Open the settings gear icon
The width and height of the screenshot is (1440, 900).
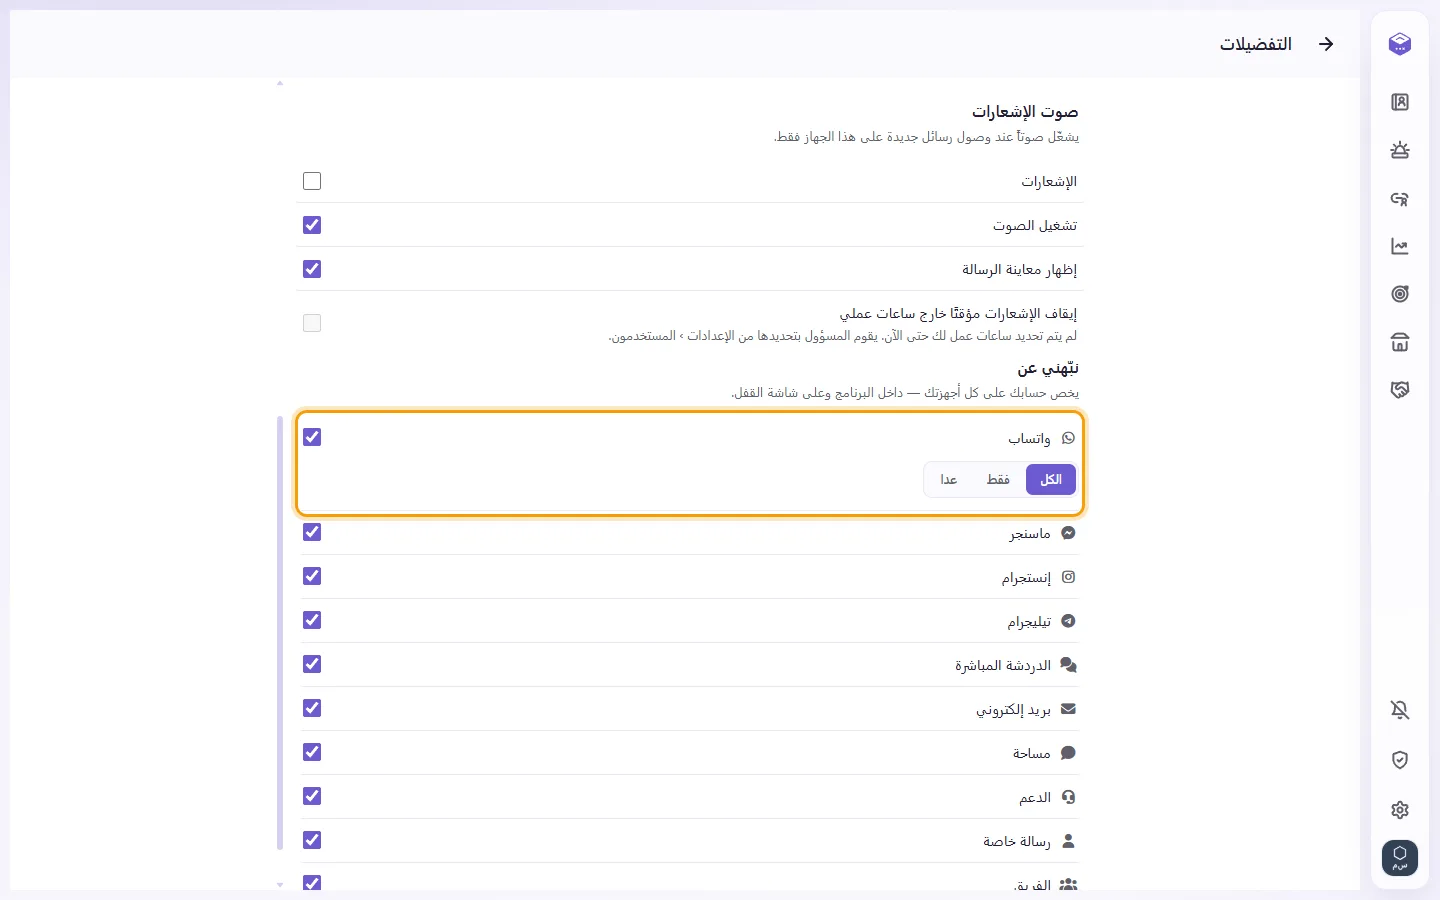[x=1400, y=810]
